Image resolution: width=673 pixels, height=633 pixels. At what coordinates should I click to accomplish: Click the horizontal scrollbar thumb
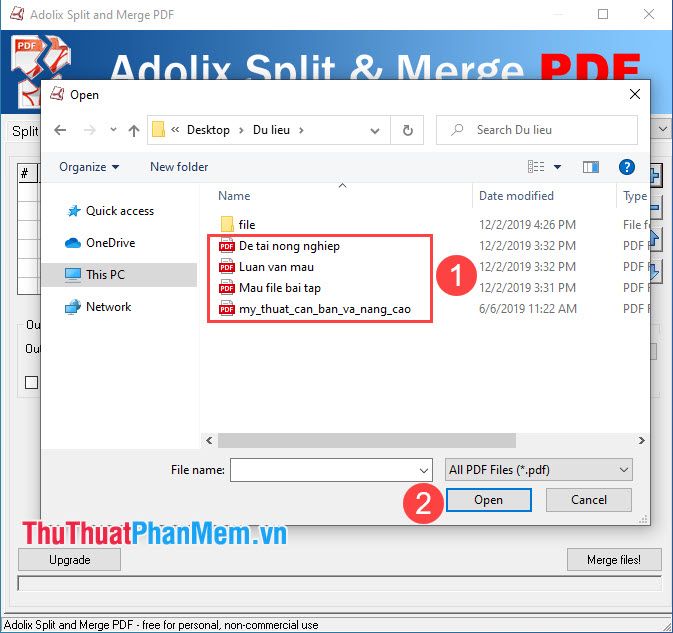[367, 440]
